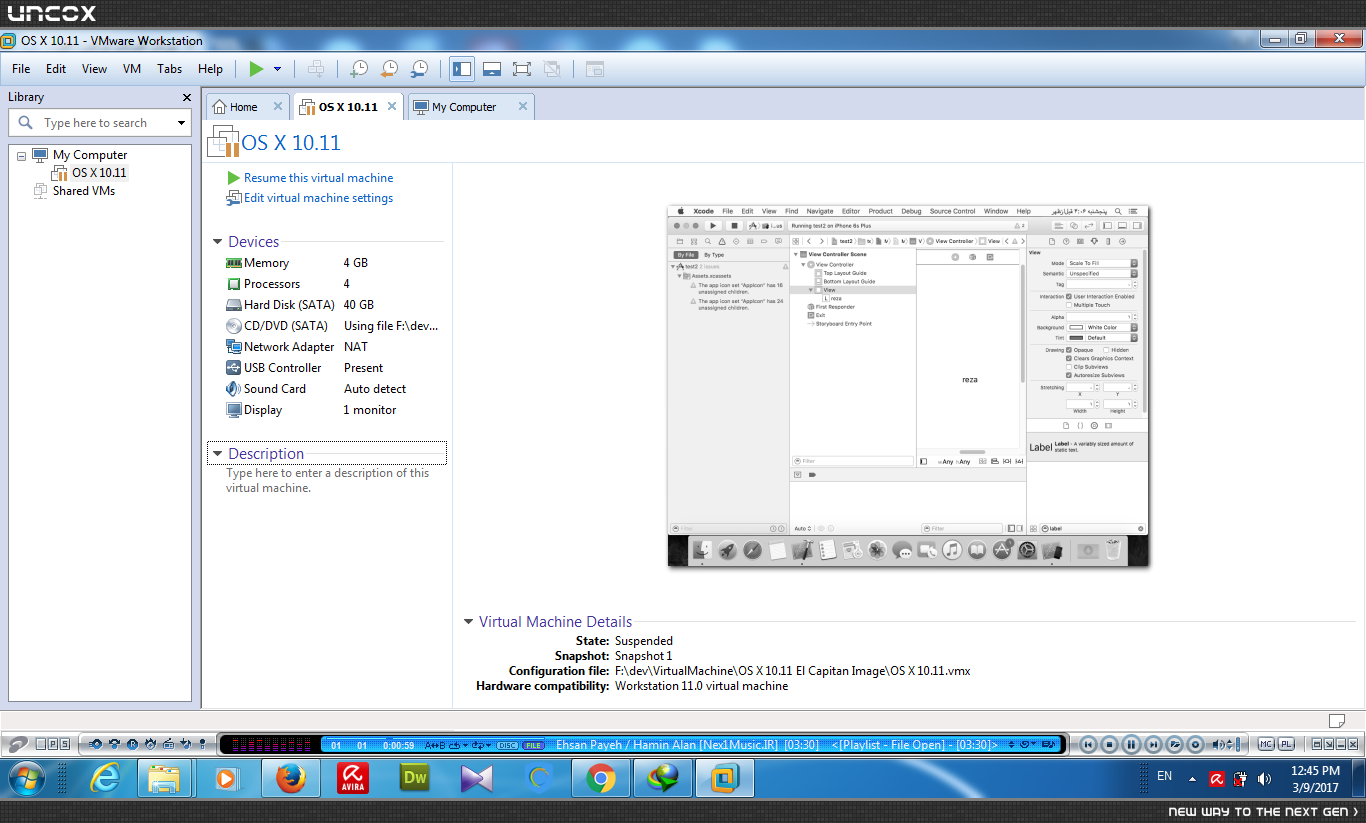Revert the VM to its previous snapshot
The height and width of the screenshot is (823, 1366).
point(389,69)
